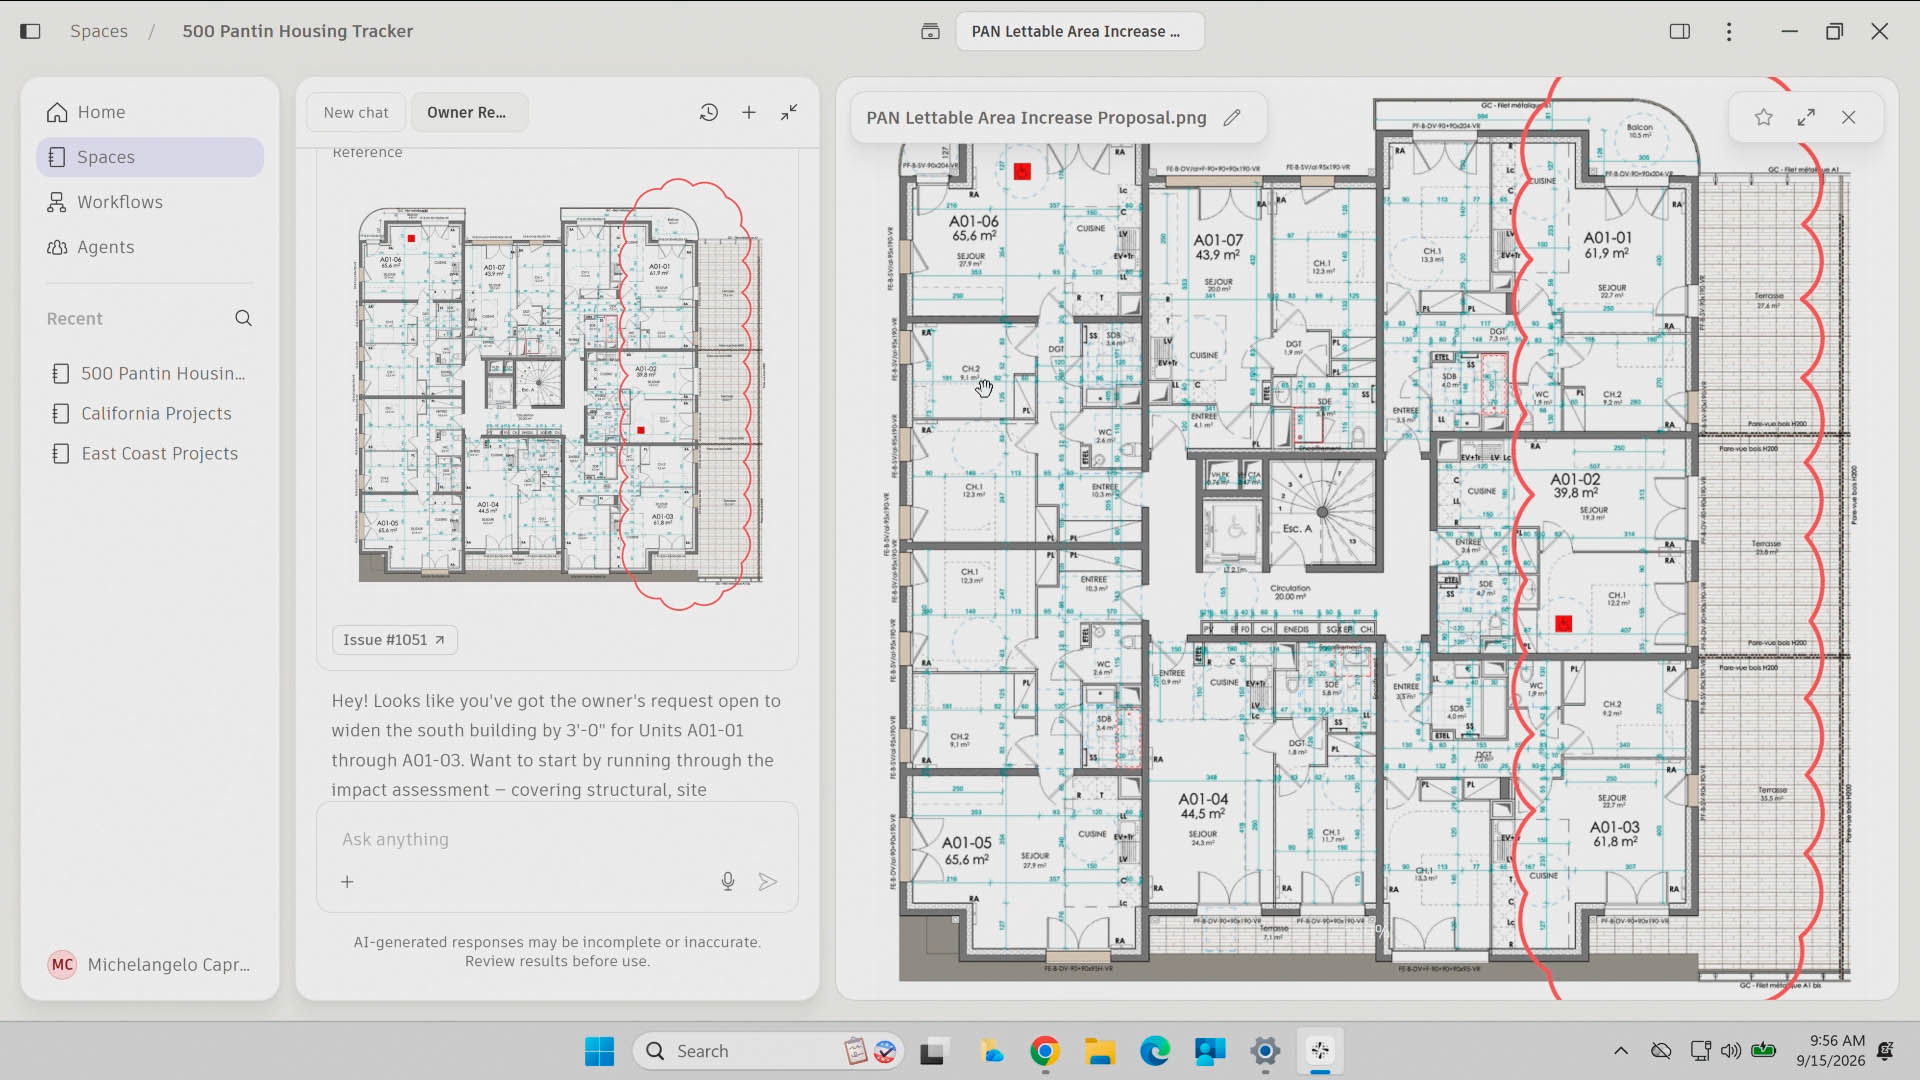Viewport: 1920px width, 1080px height.
Task: Show hidden system tray icons chevron
Action: click(1621, 1051)
